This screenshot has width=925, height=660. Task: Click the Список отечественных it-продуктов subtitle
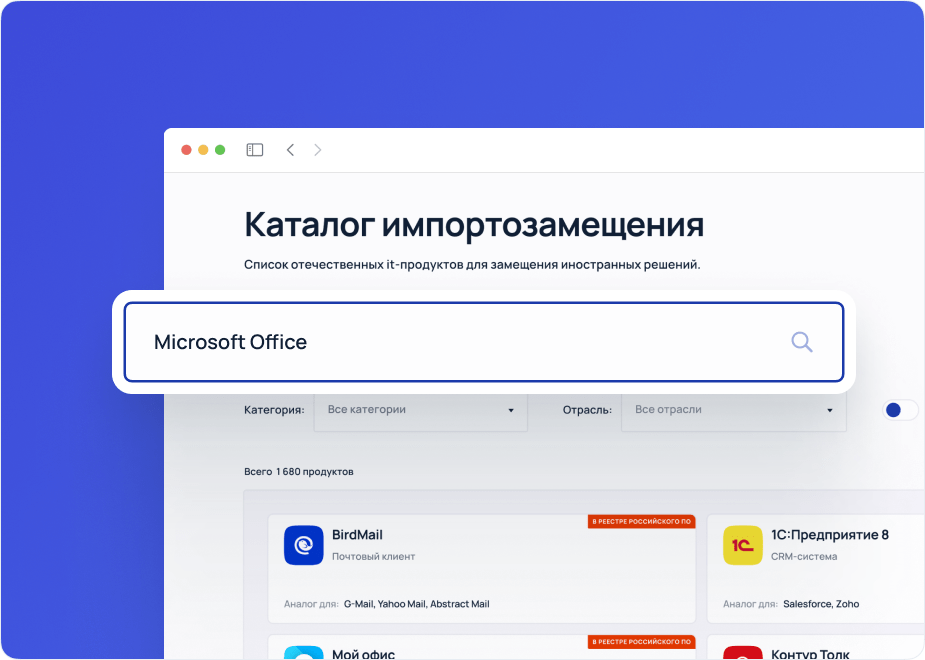pos(473,265)
